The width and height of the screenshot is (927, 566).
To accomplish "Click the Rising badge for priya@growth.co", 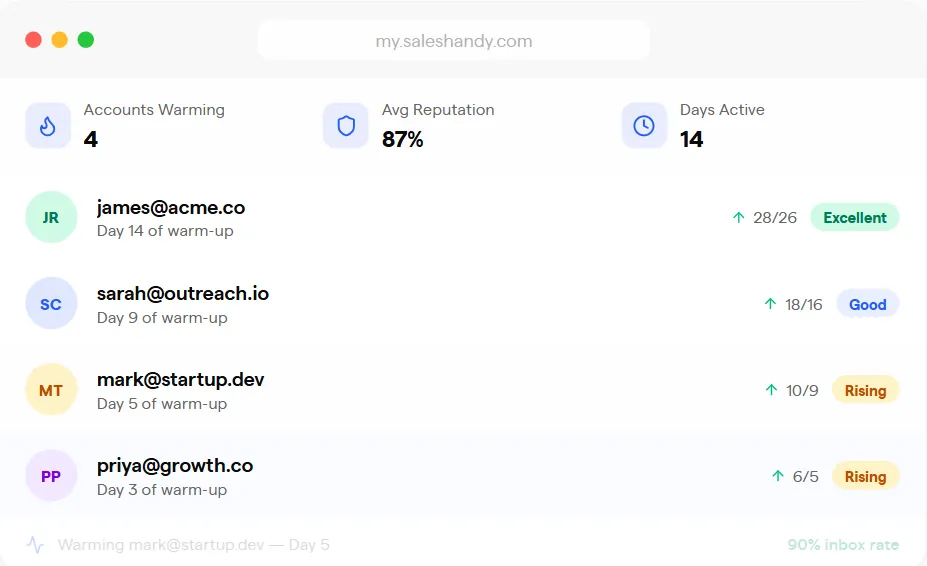I will coord(866,476).
